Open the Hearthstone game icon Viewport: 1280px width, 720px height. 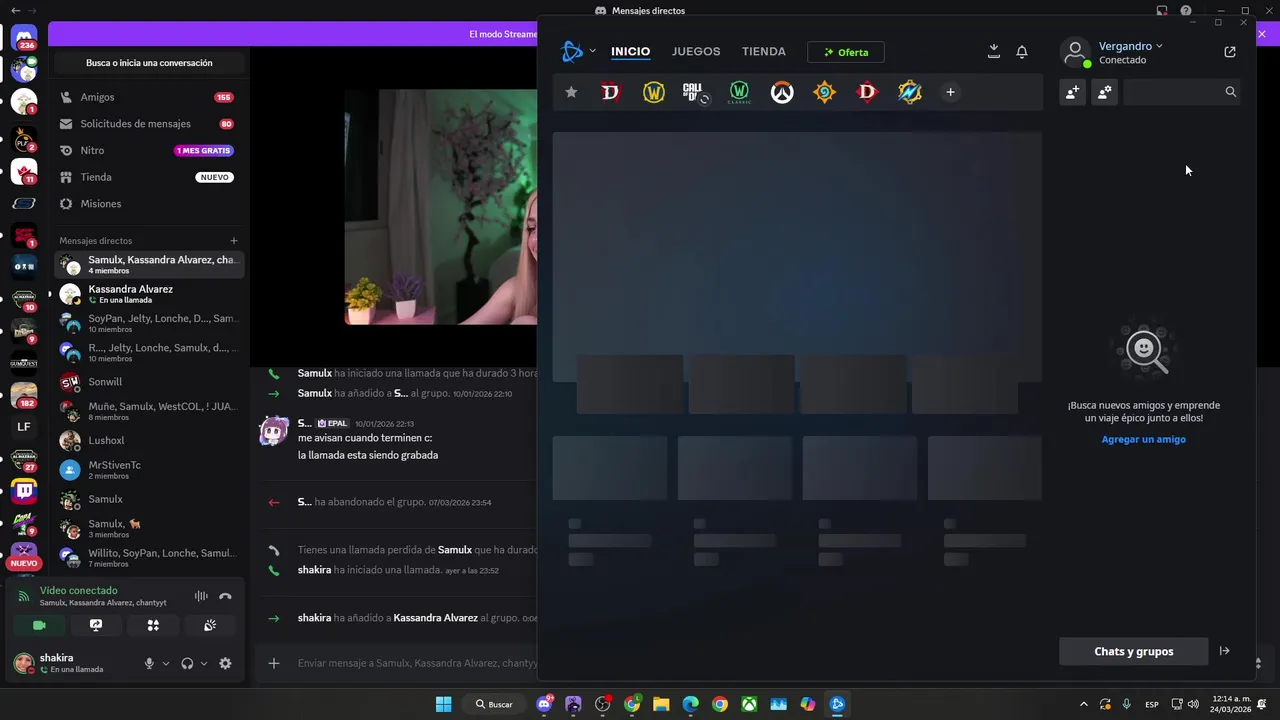click(824, 92)
